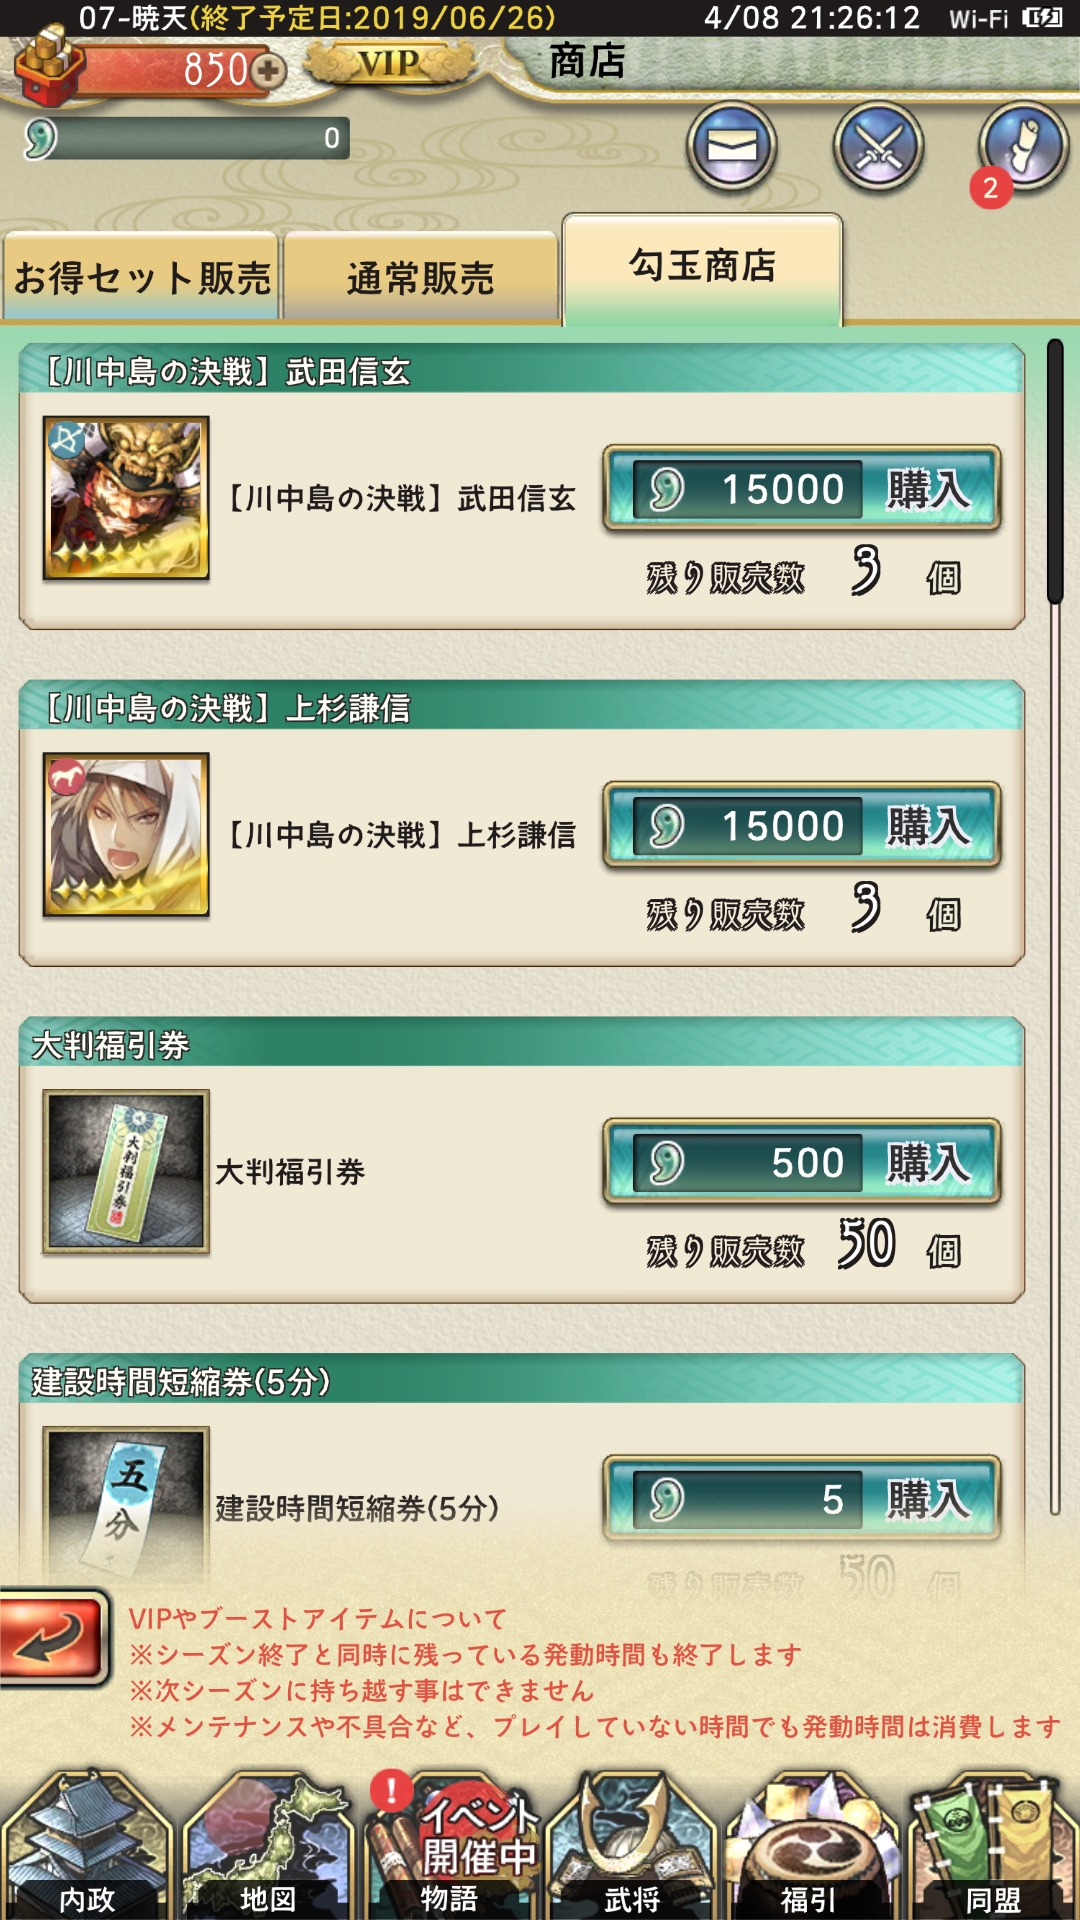Open the 武将 helmet icon
Viewport: 1080px width, 1920px height.
pyautogui.click(x=632, y=1843)
